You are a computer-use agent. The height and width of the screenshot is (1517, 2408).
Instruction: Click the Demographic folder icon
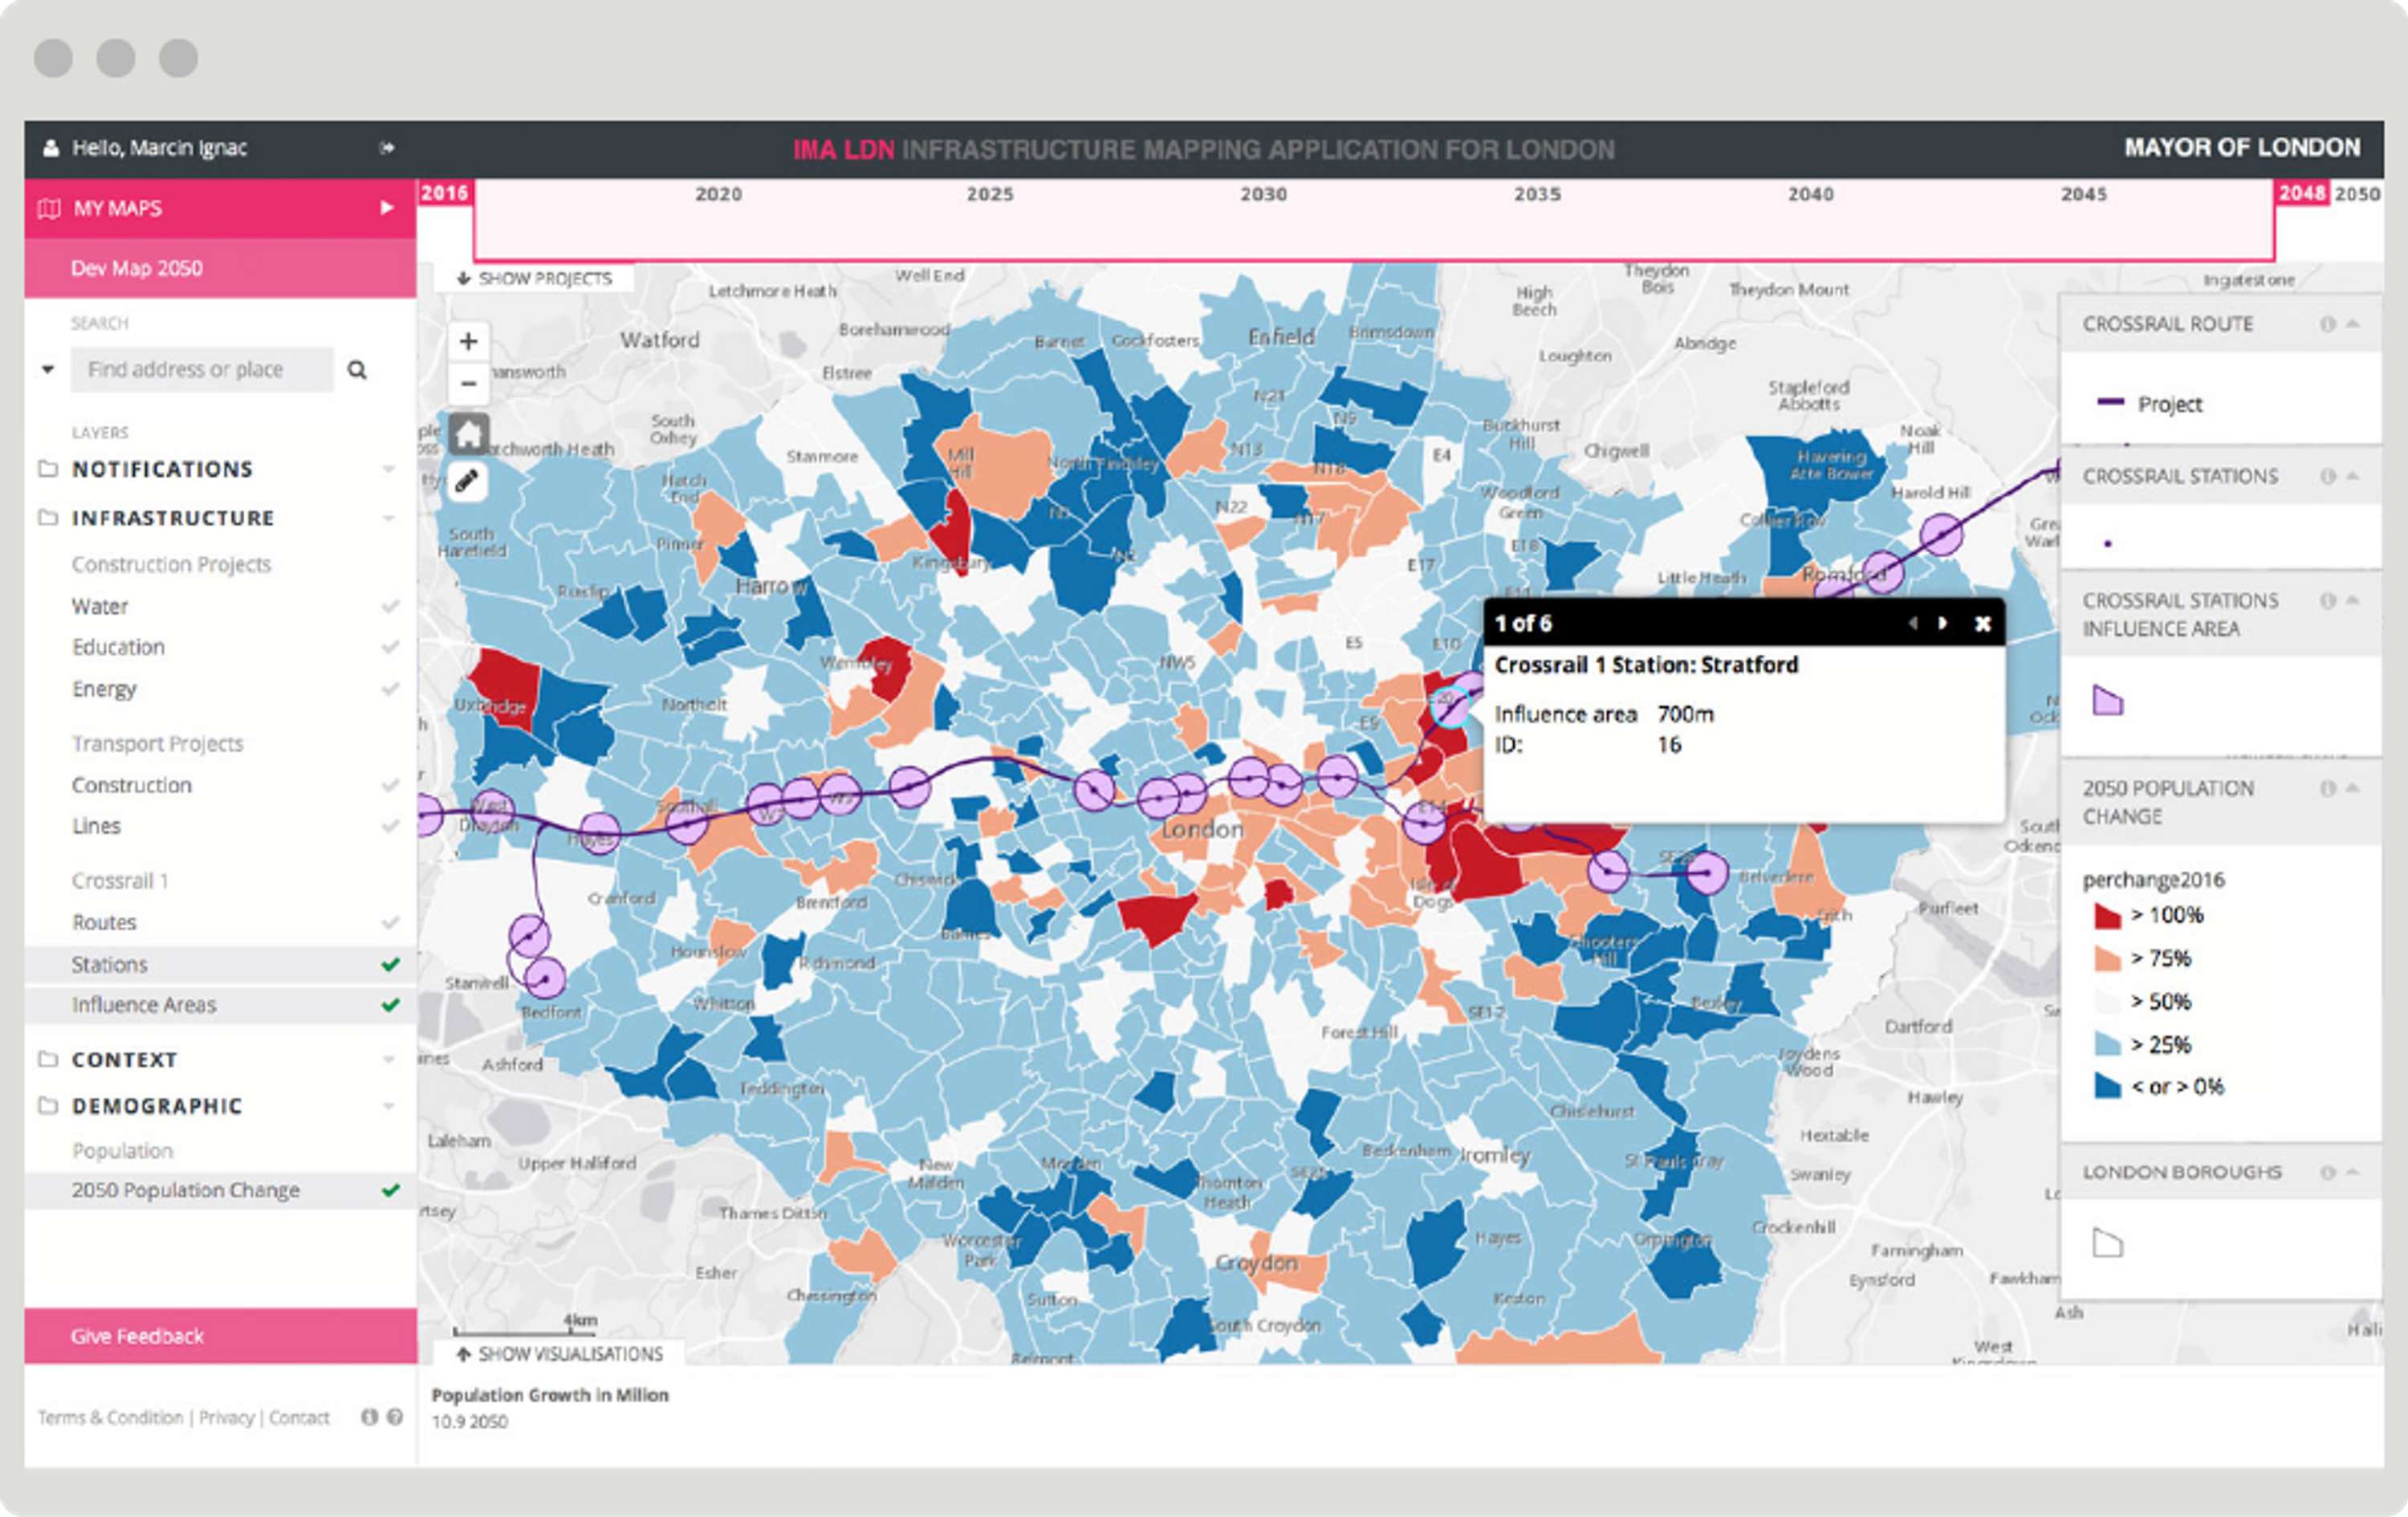(x=47, y=1105)
